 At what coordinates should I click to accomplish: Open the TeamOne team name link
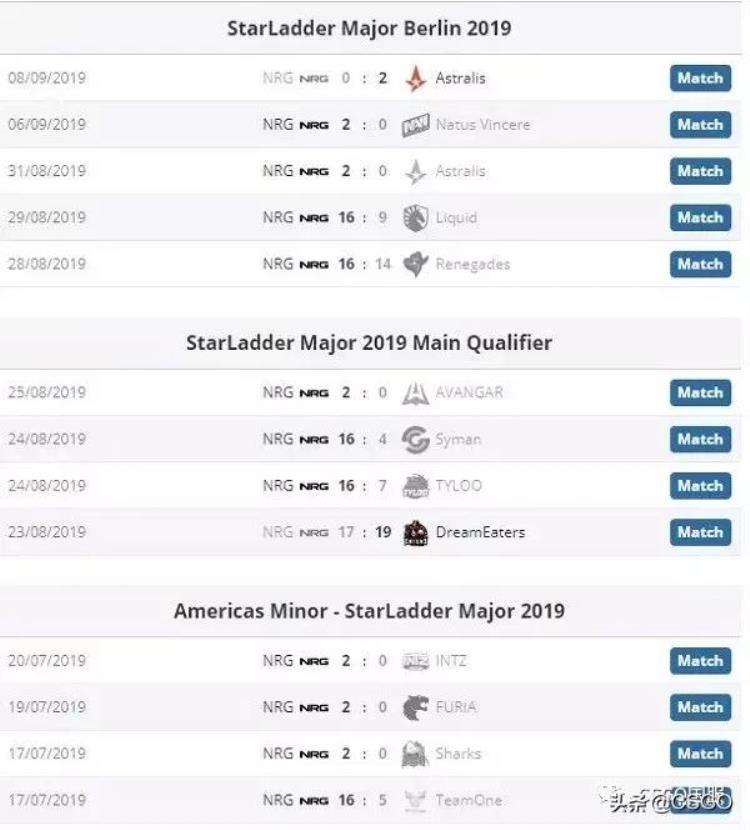tap(468, 800)
